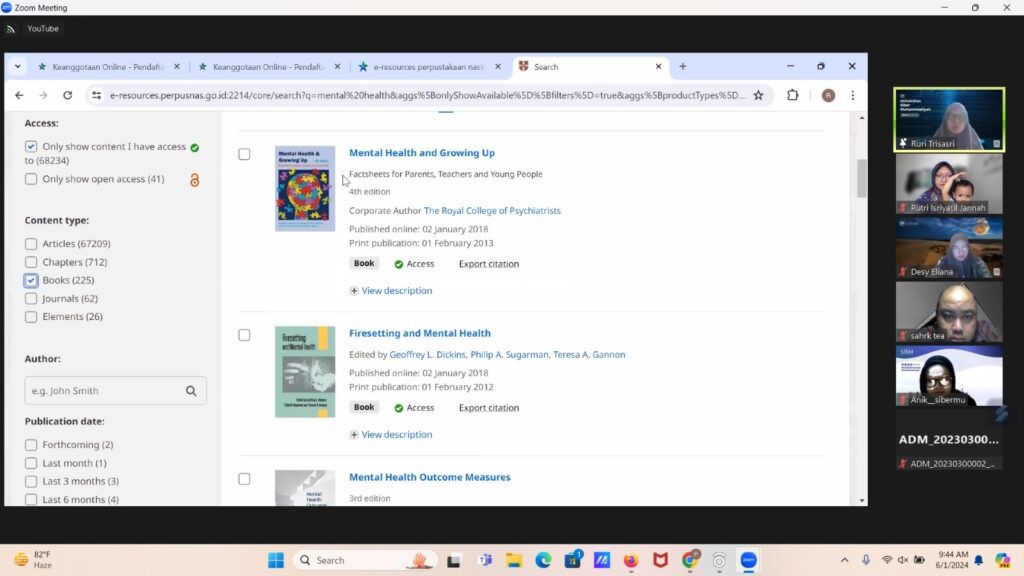Uncheck the Books content type filter
Screen dimensions: 1024x576
pos(31,281)
